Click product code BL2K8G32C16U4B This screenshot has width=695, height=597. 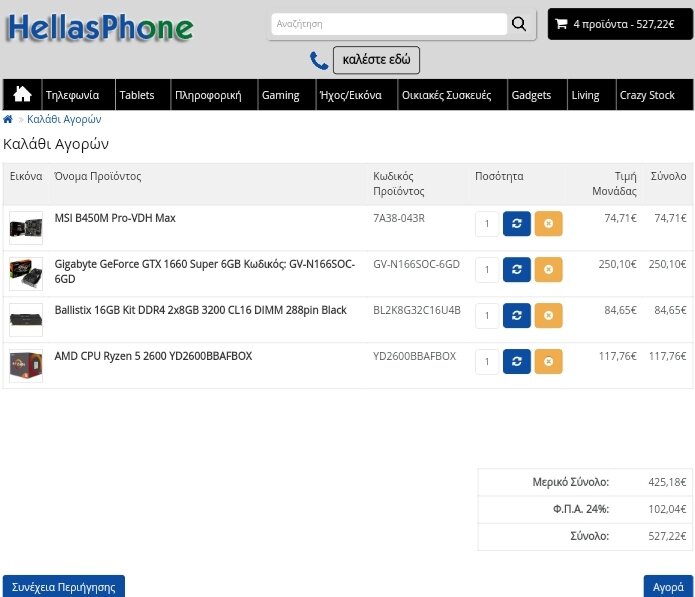pyautogui.click(x=417, y=310)
